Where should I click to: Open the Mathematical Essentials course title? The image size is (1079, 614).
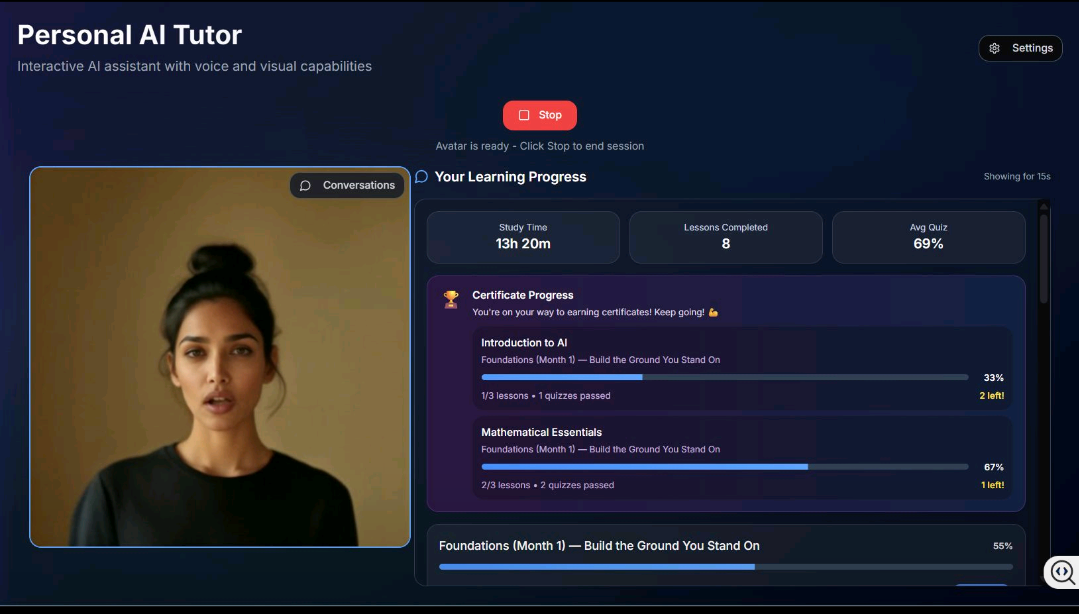point(541,432)
